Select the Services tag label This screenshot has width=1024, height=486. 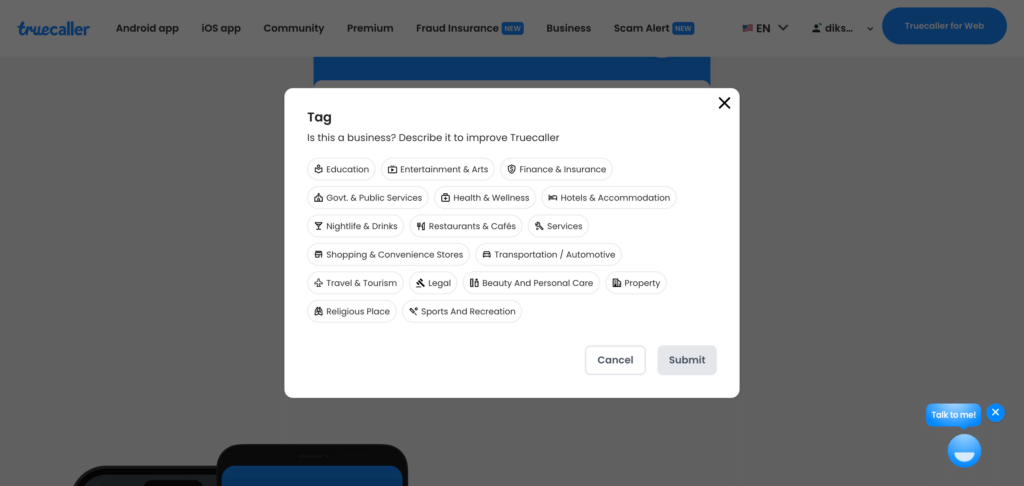565,226
